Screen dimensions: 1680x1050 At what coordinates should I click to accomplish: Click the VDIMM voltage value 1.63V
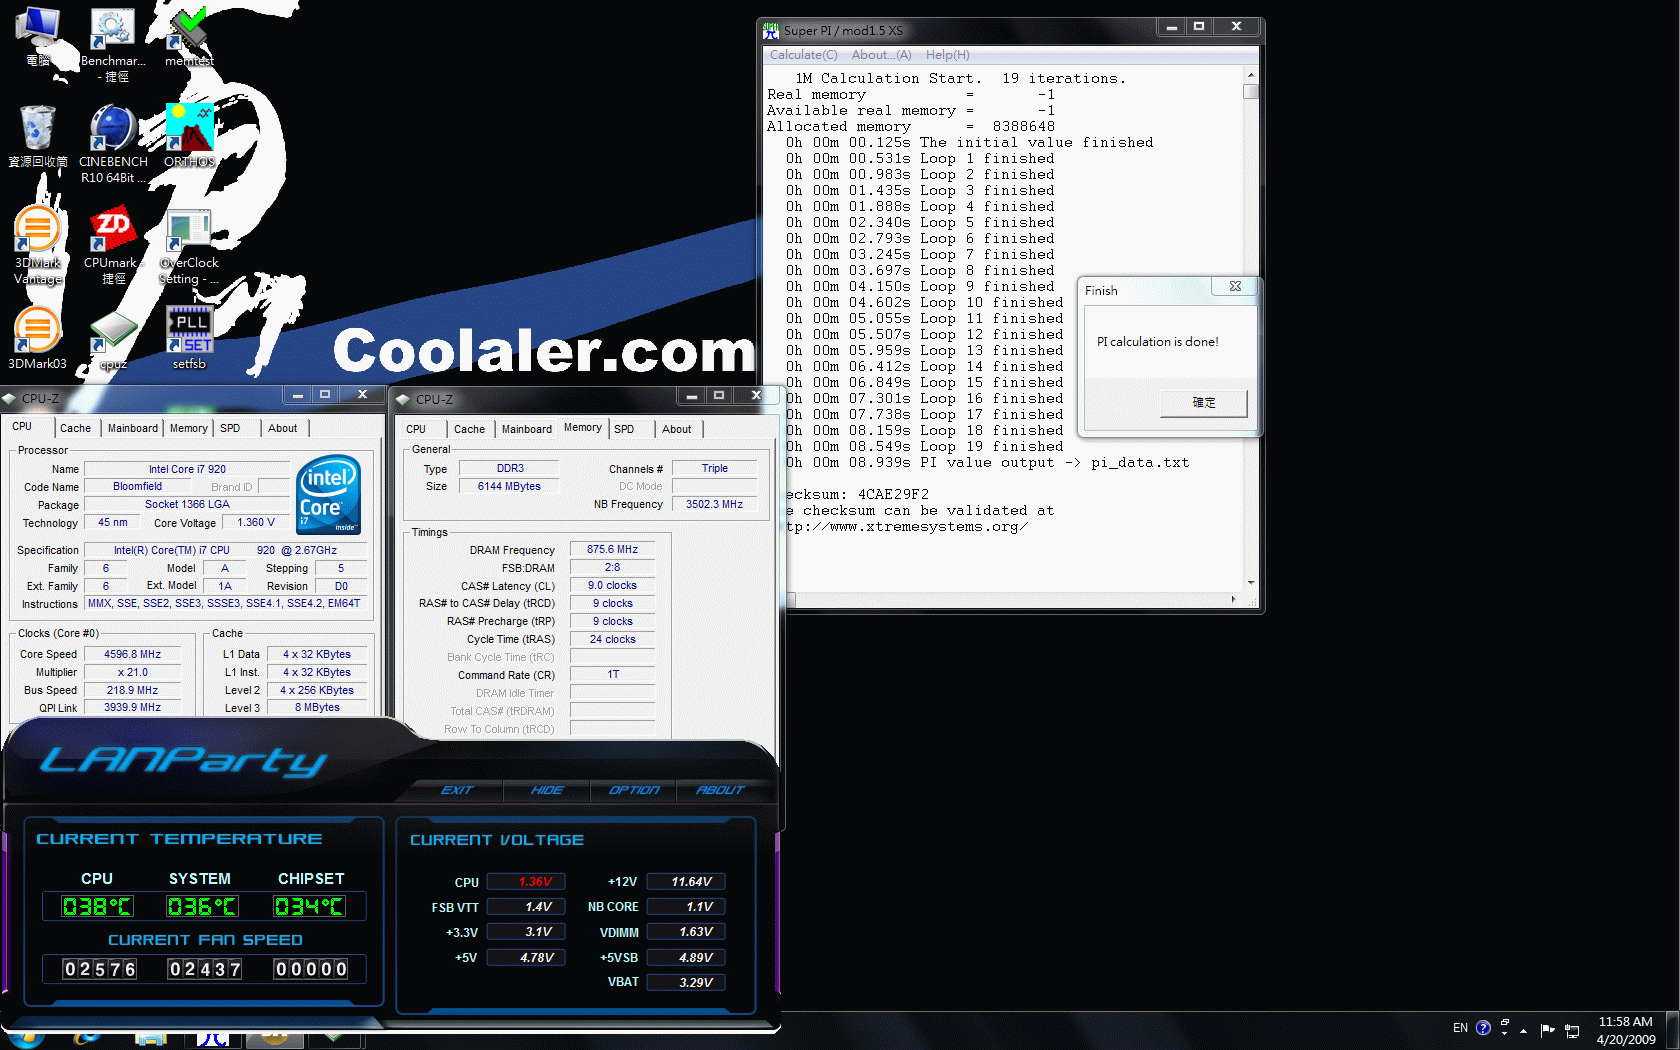[x=686, y=932]
